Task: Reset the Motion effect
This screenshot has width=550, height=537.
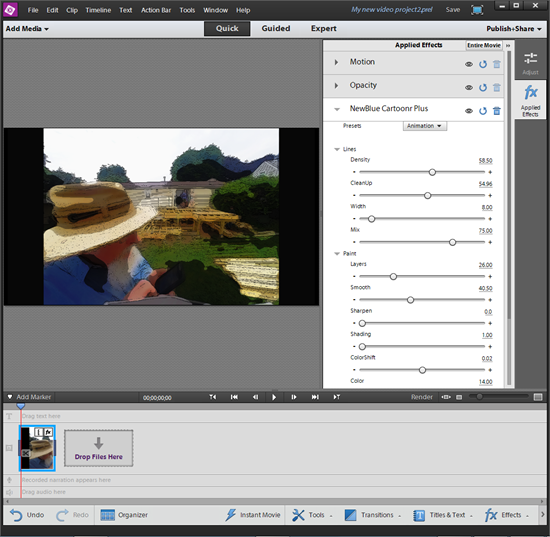Action: (x=483, y=64)
